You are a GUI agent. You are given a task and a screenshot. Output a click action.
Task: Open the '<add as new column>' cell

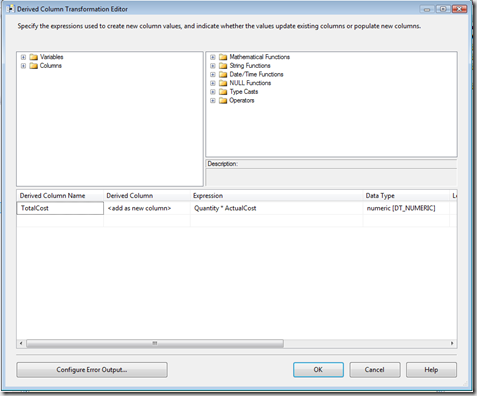click(147, 208)
